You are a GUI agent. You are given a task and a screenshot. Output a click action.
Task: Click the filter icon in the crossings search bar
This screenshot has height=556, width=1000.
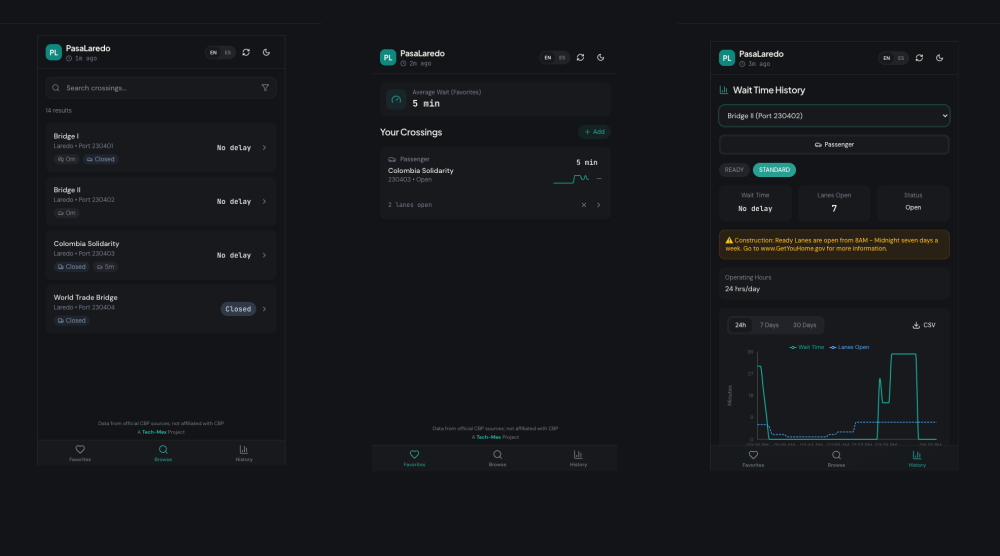[x=265, y=88]
